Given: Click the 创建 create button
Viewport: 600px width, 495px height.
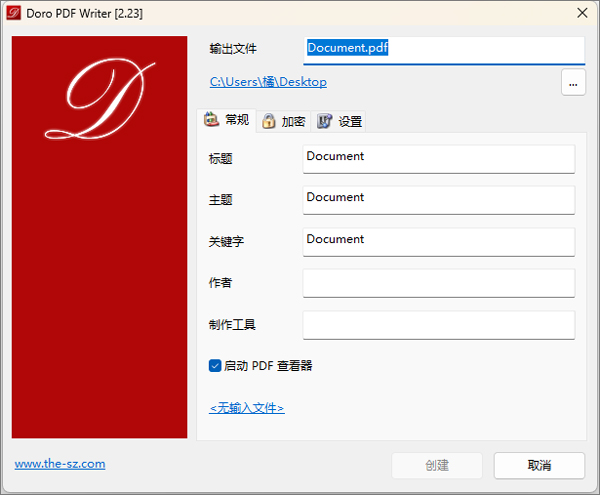Looking at the screenshot, I should click(437, 466).
